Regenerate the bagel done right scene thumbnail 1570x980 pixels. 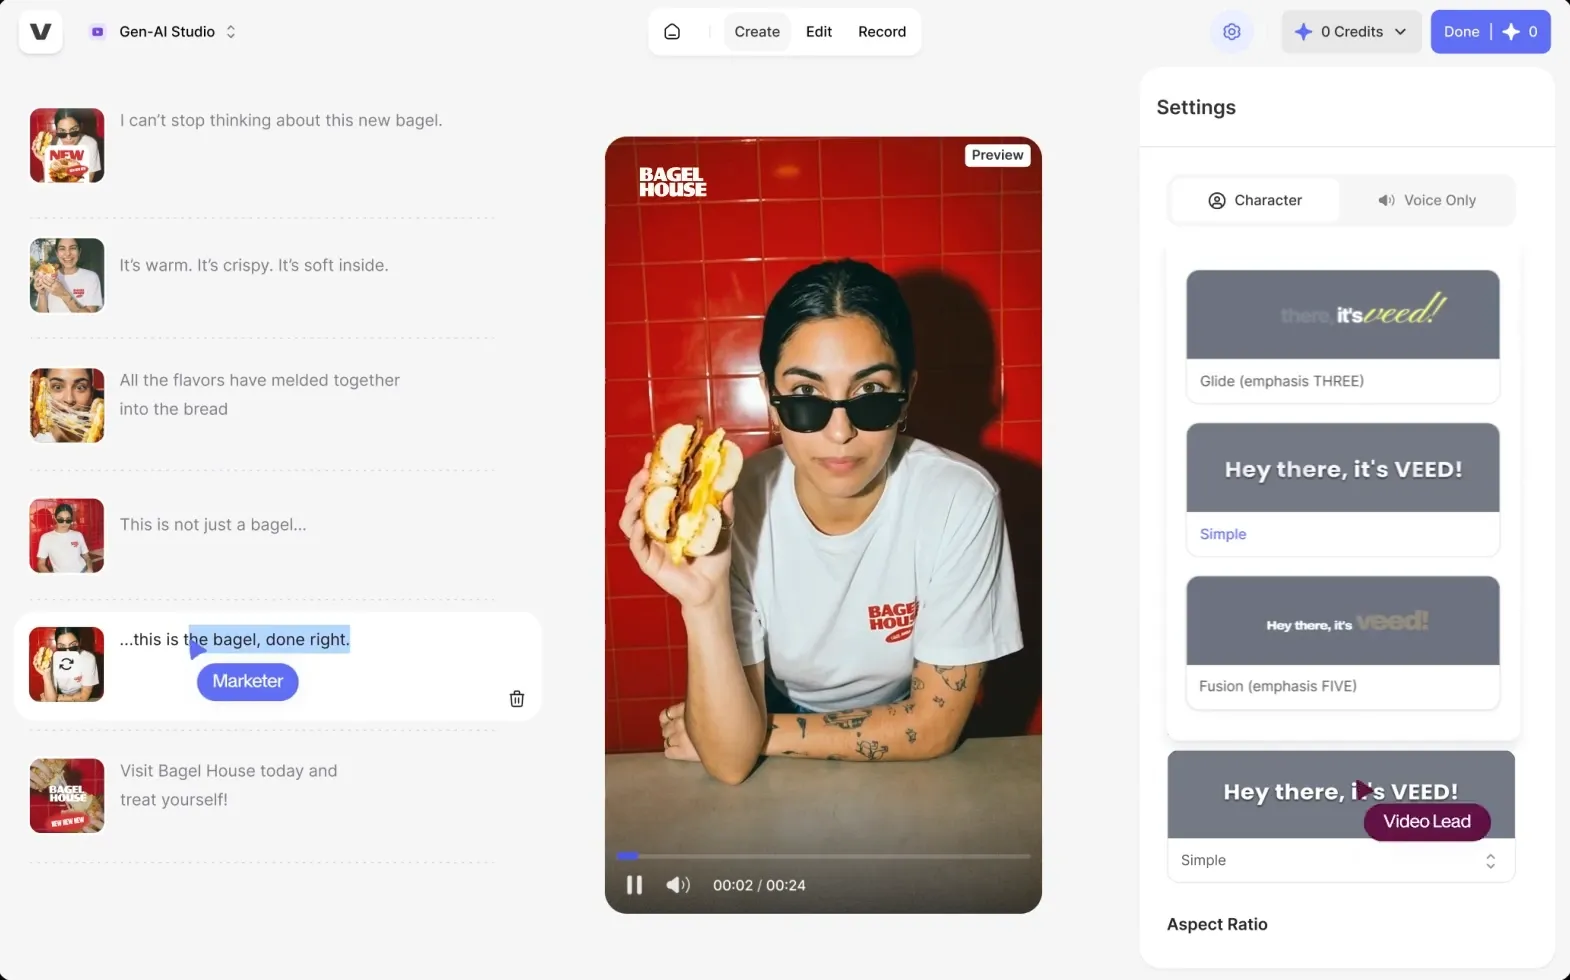click(66, 664)
